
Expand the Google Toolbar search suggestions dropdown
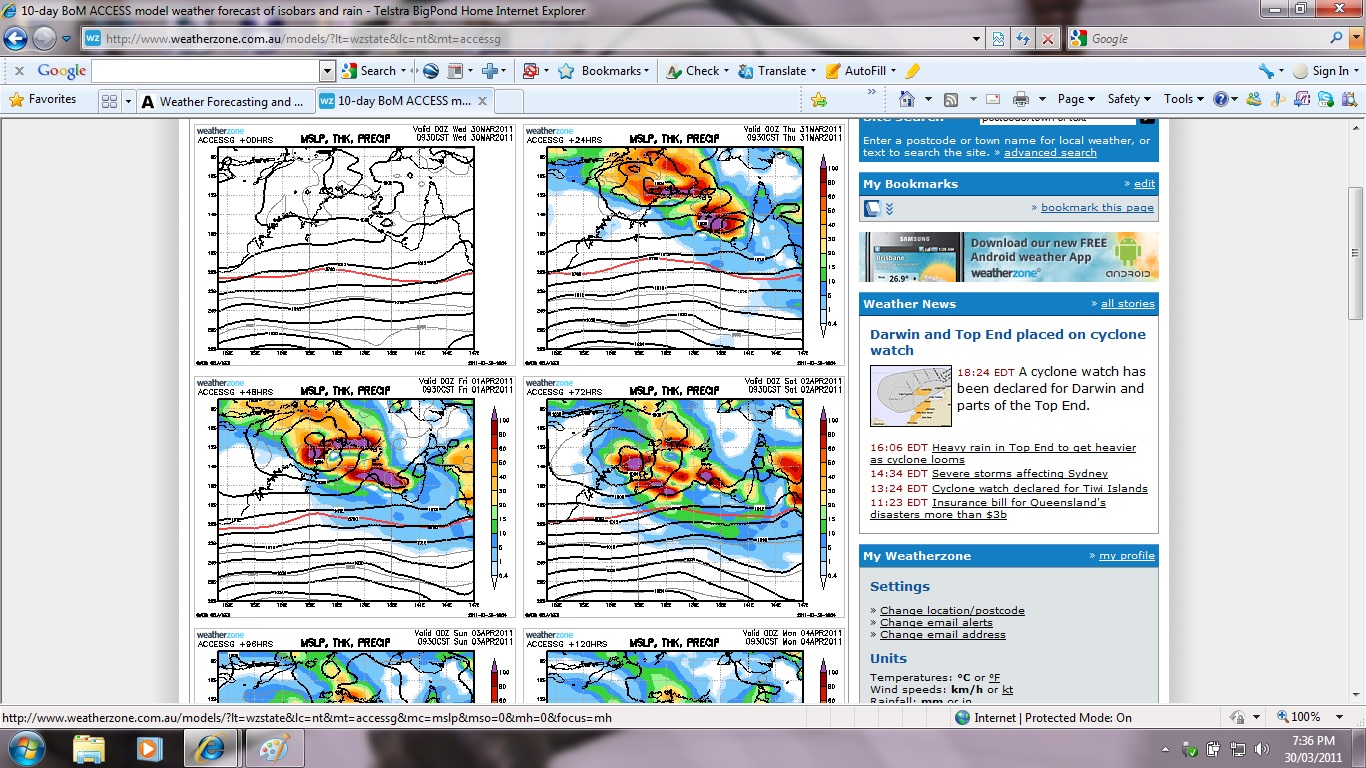[327, 71]
